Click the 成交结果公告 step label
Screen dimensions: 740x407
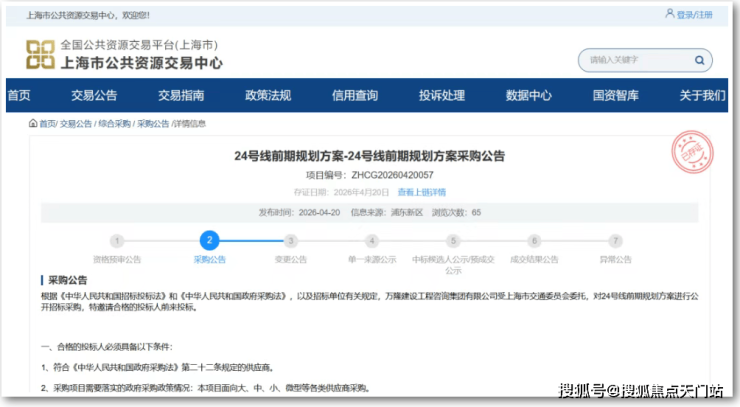click(x=534, y=260)
